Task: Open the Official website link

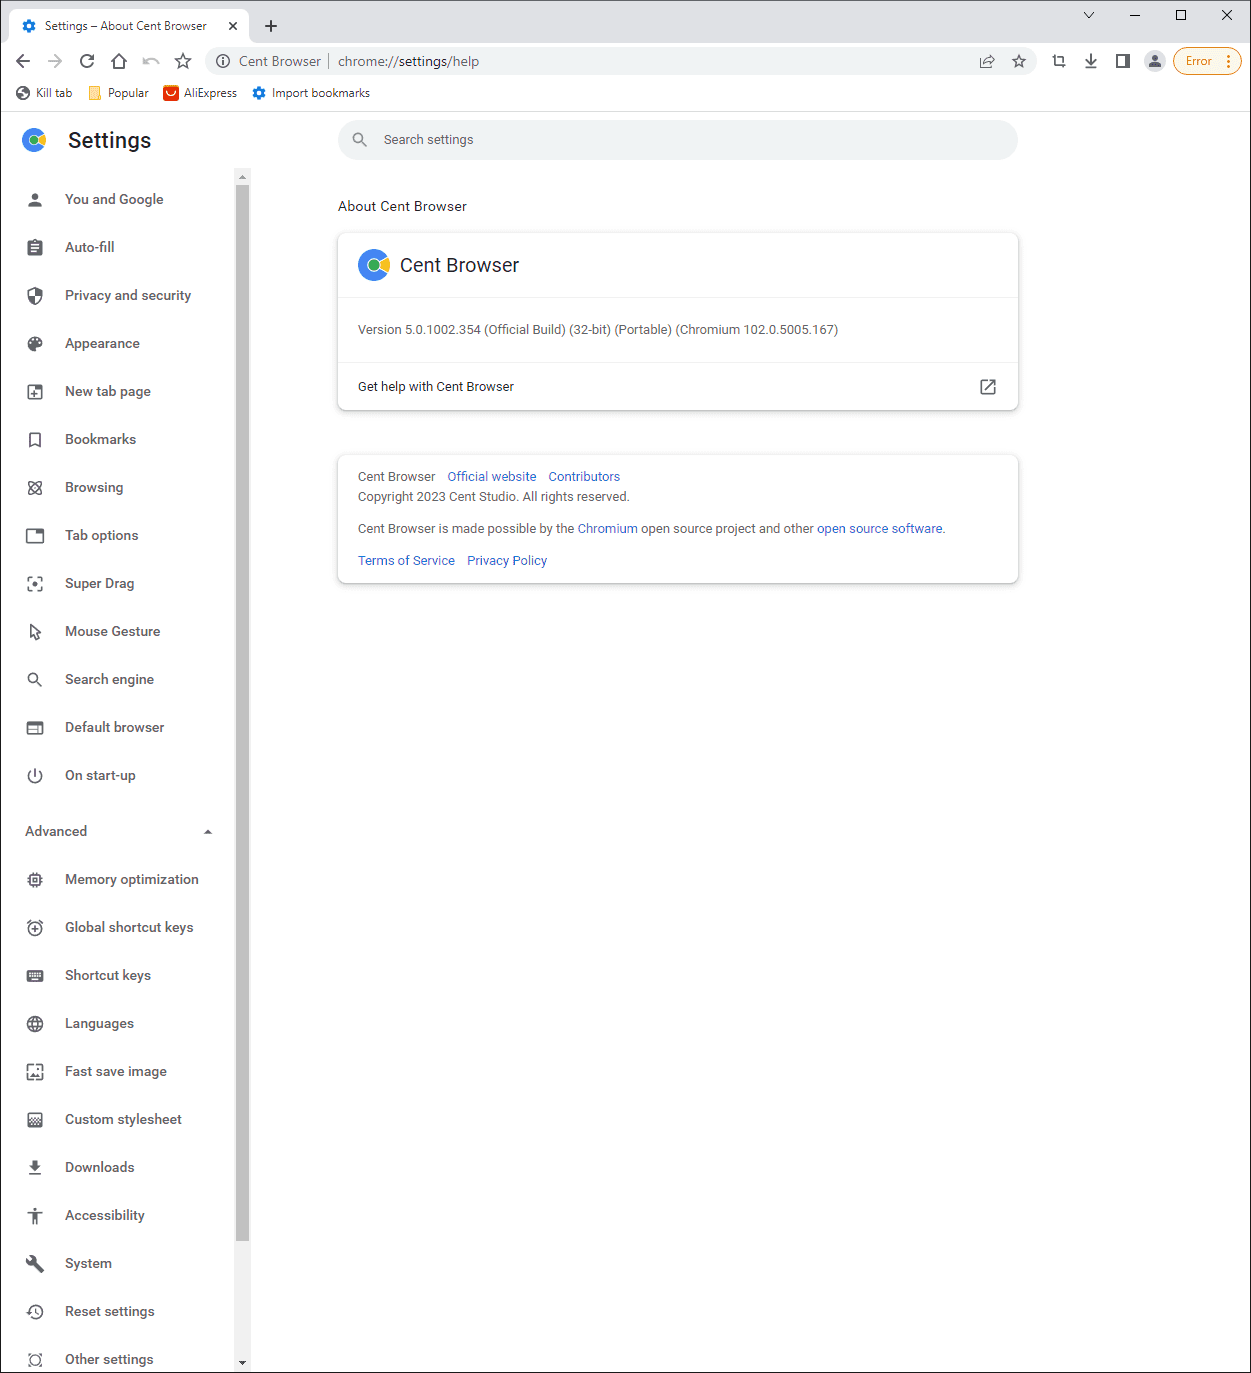Action: point(492,477)
